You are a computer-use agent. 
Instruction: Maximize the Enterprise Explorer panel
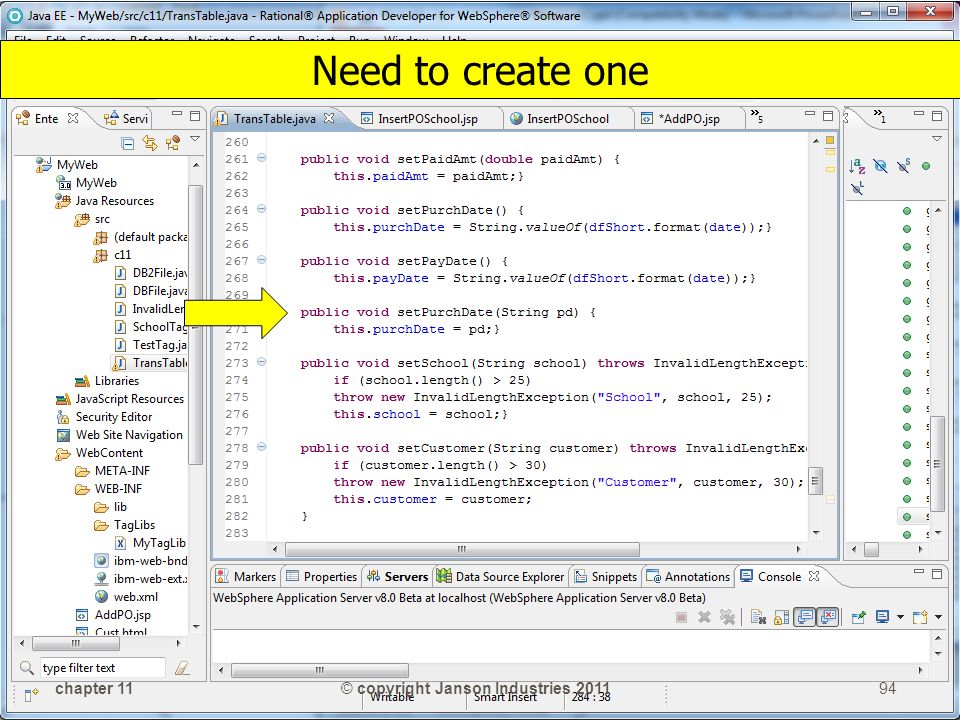click(195, 116)
